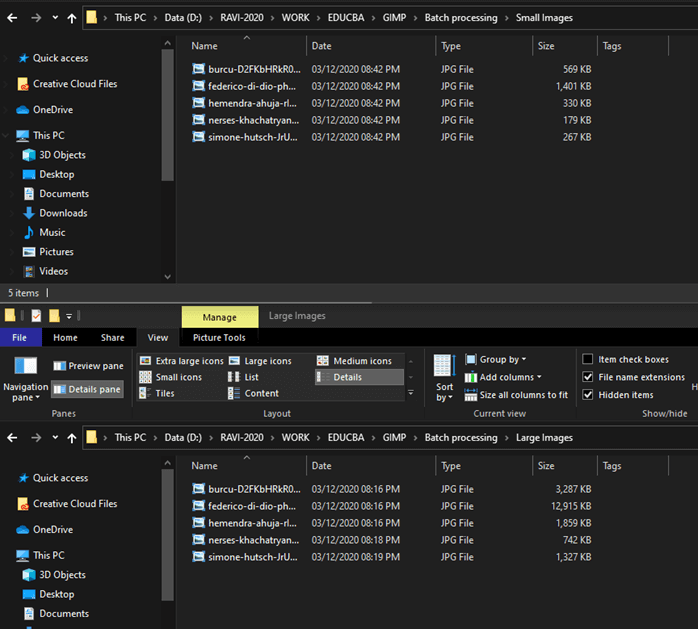Click New folder icon in quick access toolbar

[54, 316]
